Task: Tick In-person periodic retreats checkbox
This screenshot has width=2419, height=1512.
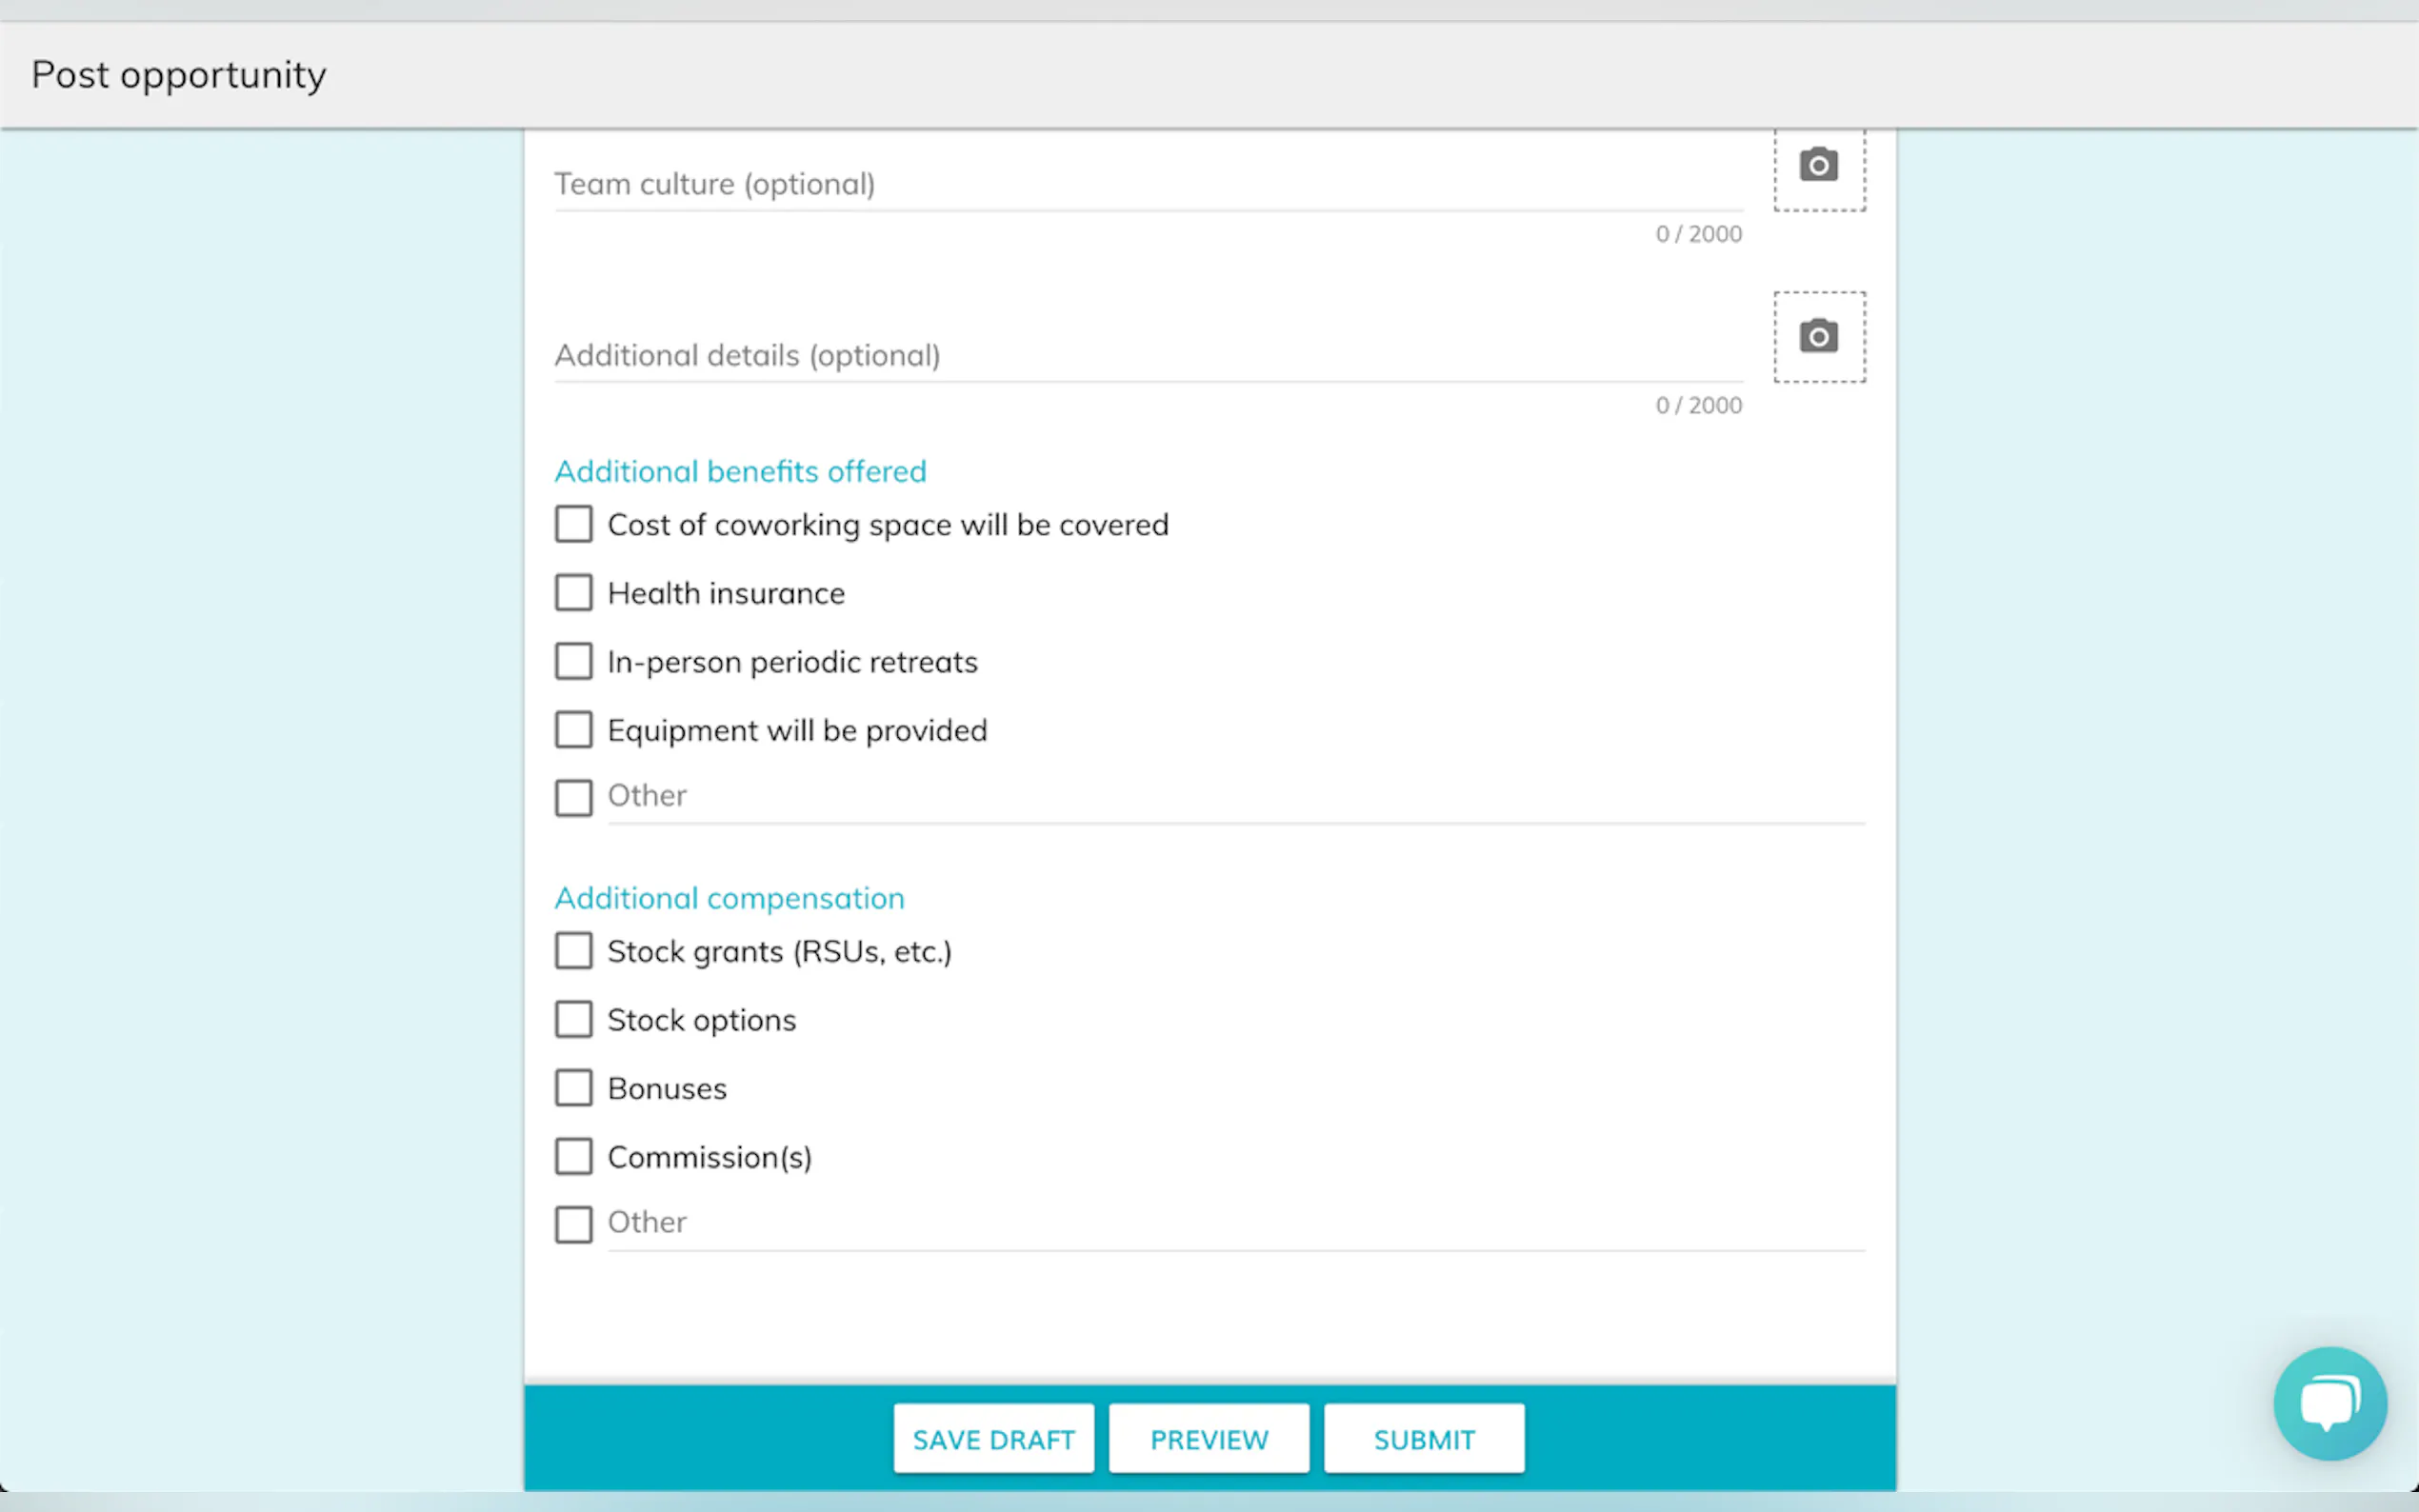Action: pos(574,661)
